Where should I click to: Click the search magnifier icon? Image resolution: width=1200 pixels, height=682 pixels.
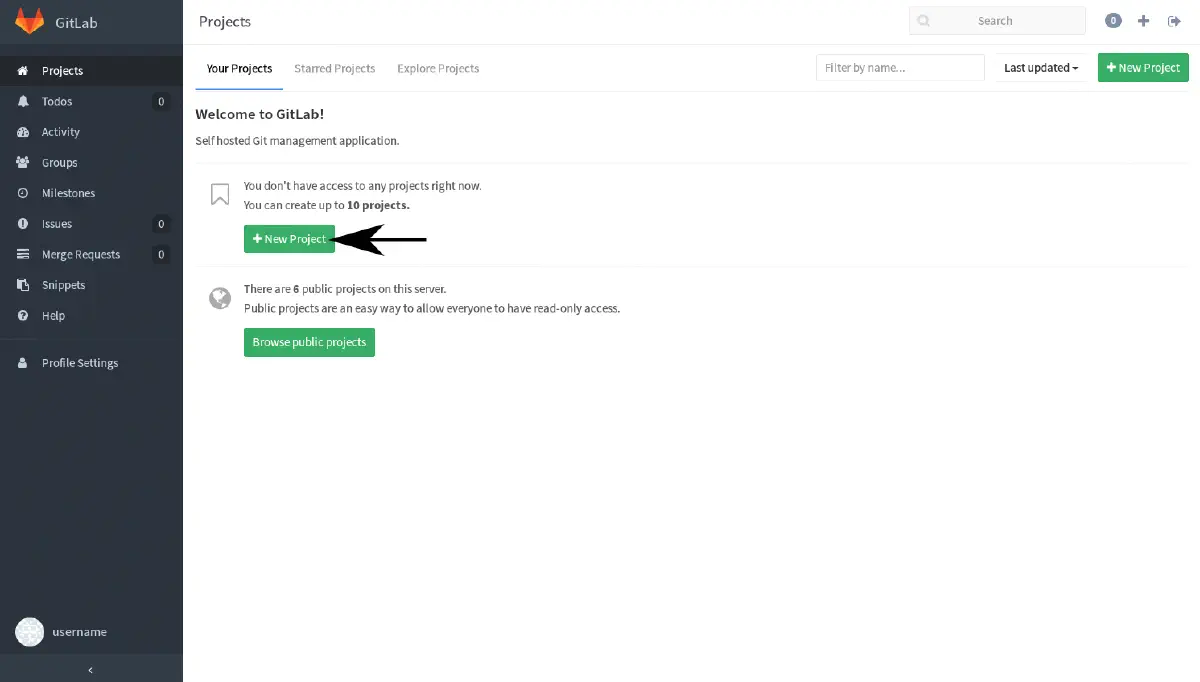point(923,21)
